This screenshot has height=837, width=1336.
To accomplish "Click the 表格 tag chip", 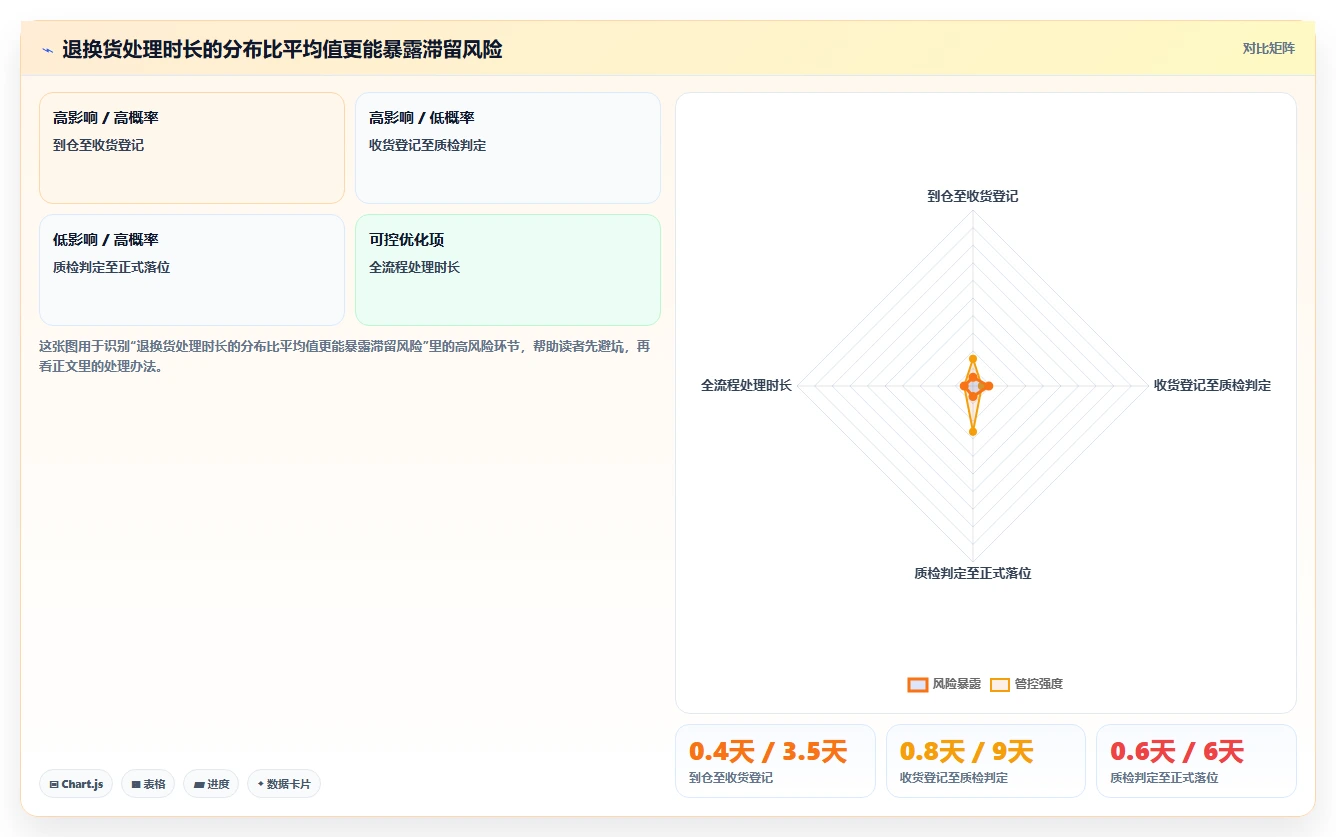I will 149,784.
